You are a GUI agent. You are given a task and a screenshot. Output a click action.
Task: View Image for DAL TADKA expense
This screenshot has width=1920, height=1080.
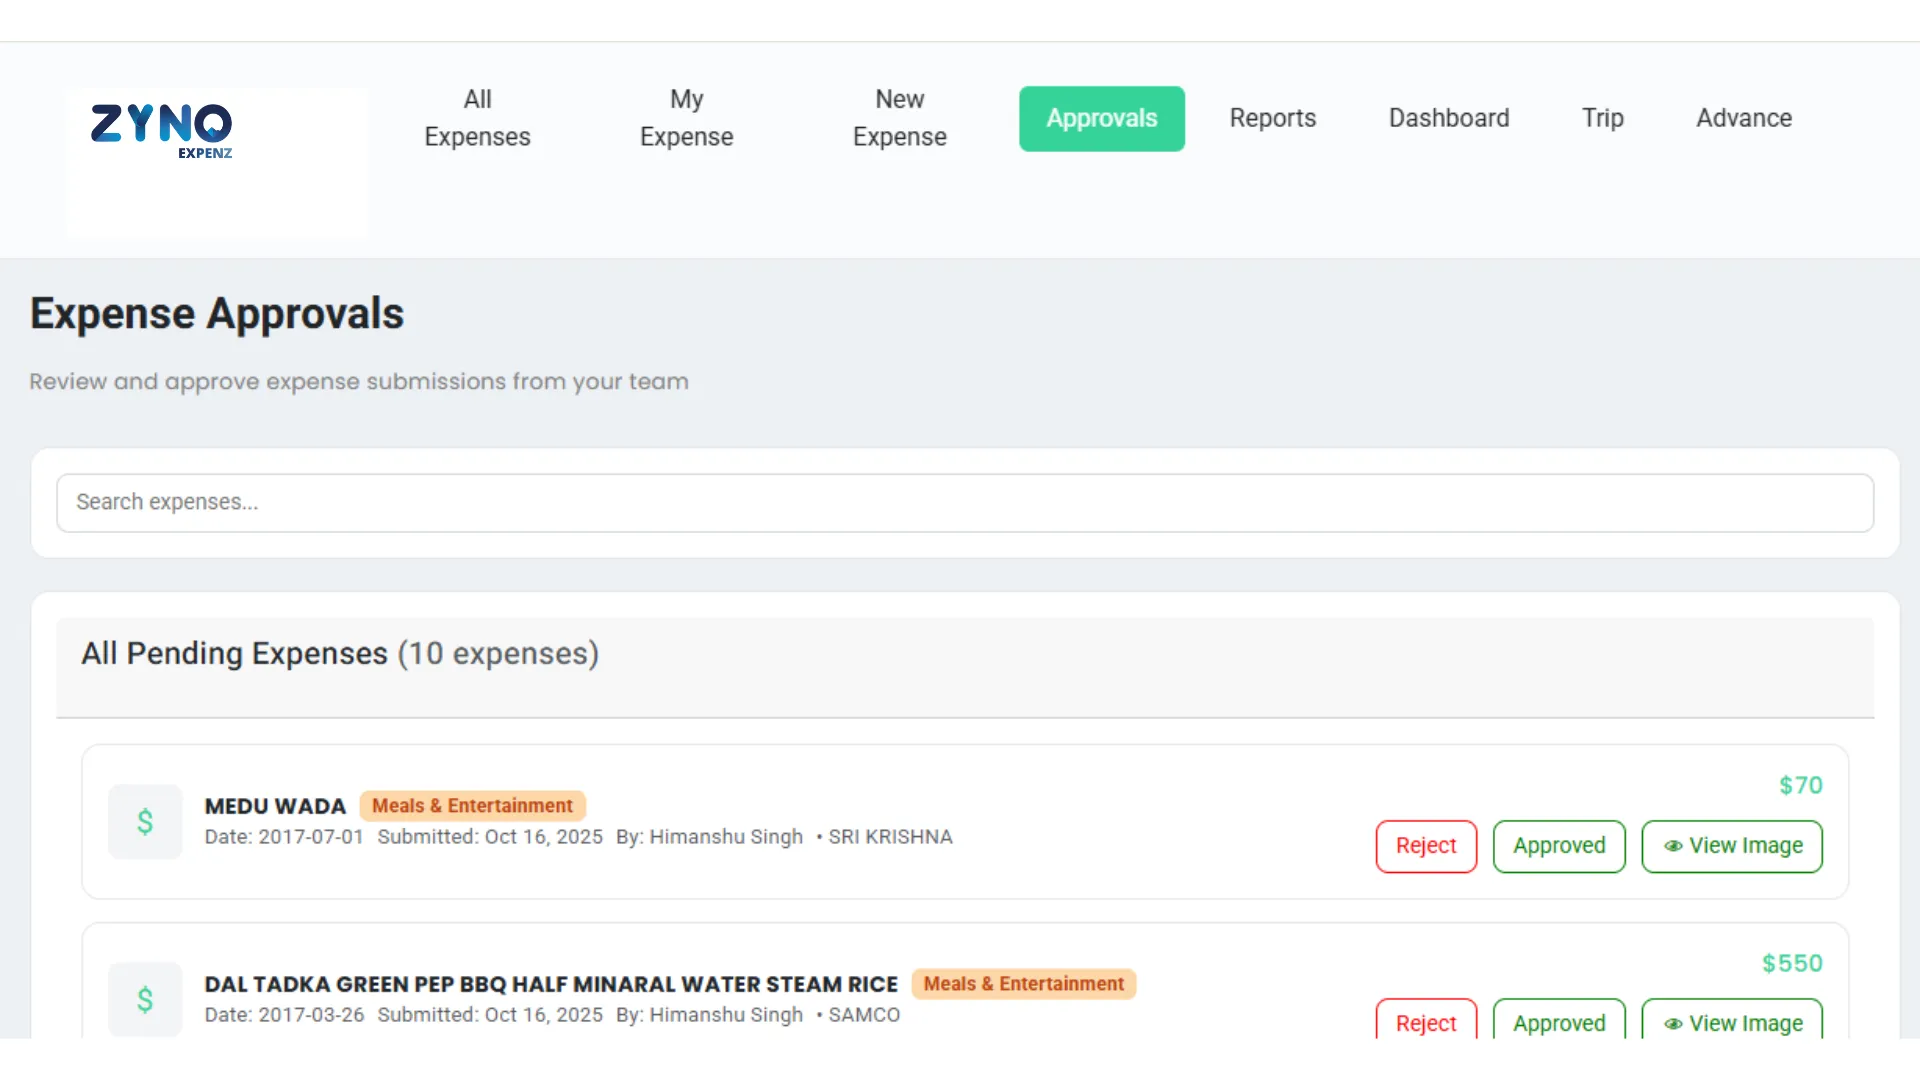click(1732, 1021)
